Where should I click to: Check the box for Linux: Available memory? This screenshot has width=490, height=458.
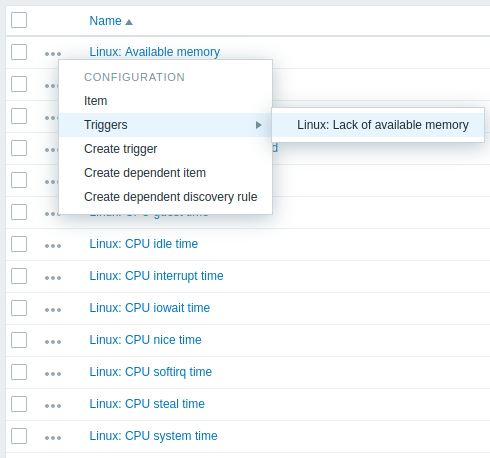[19, 52]
